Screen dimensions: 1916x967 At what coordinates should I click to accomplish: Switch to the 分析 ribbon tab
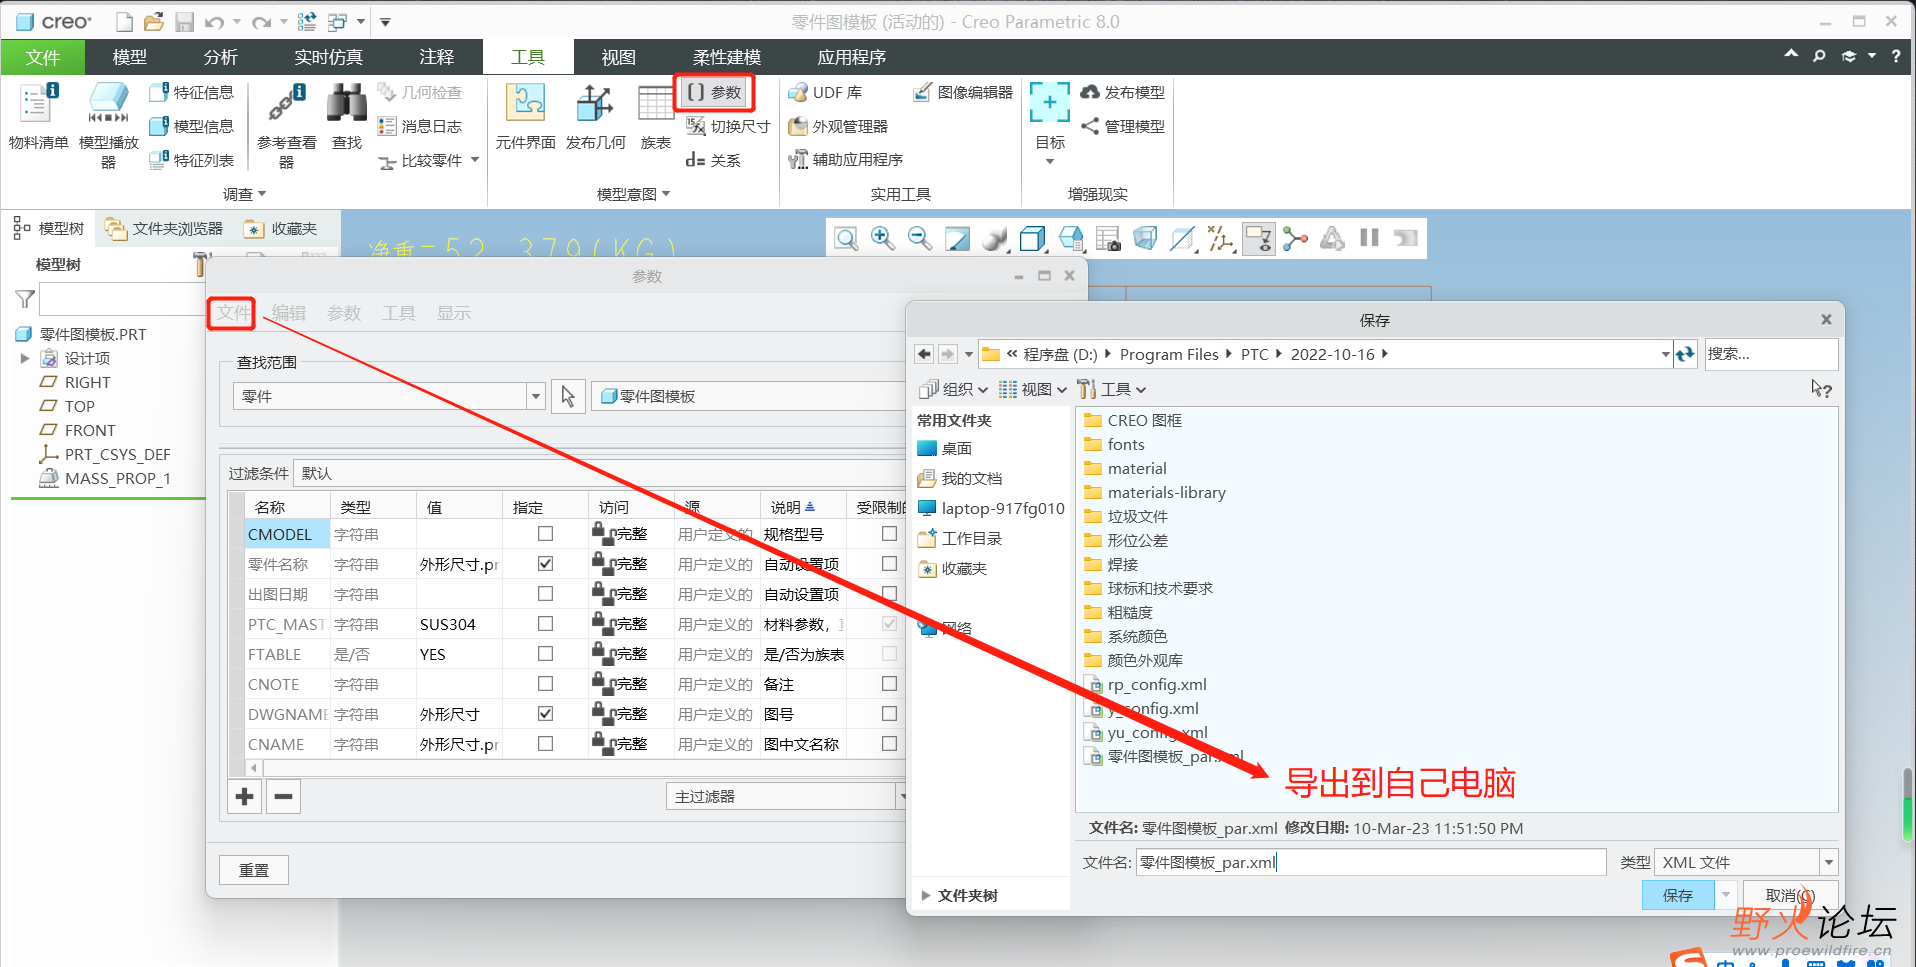pos(220,57)
